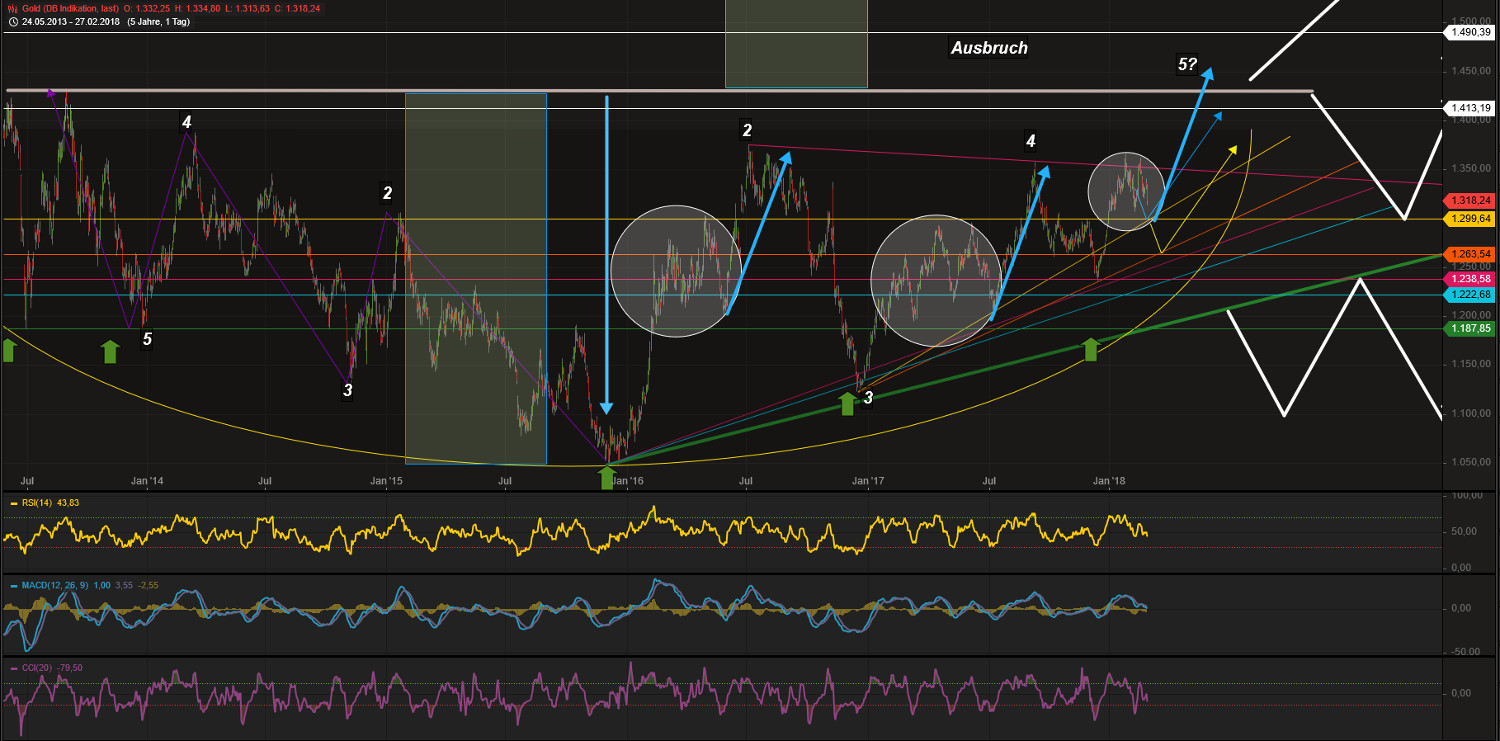The image size is (1500, 741).
Task: Click the candlestick symbol icon before Gold legend
Action: 12,8
